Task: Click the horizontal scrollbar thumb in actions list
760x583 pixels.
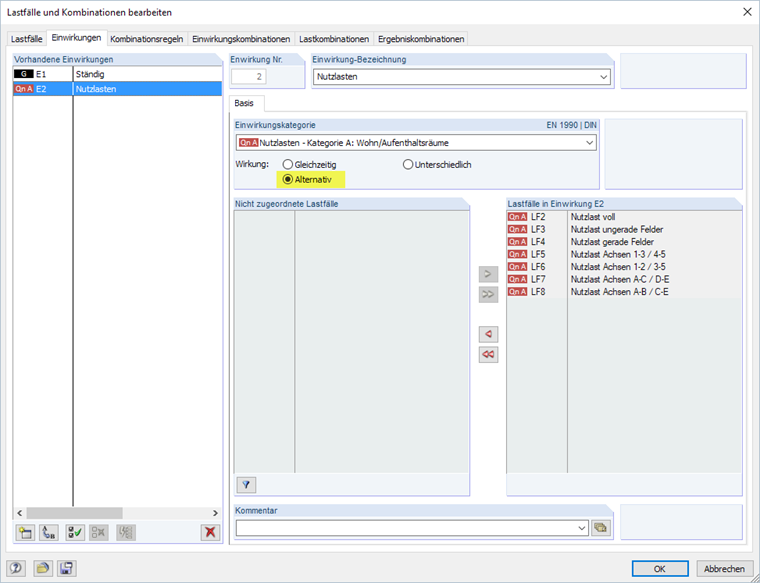Action: click(x=75, y=513)
